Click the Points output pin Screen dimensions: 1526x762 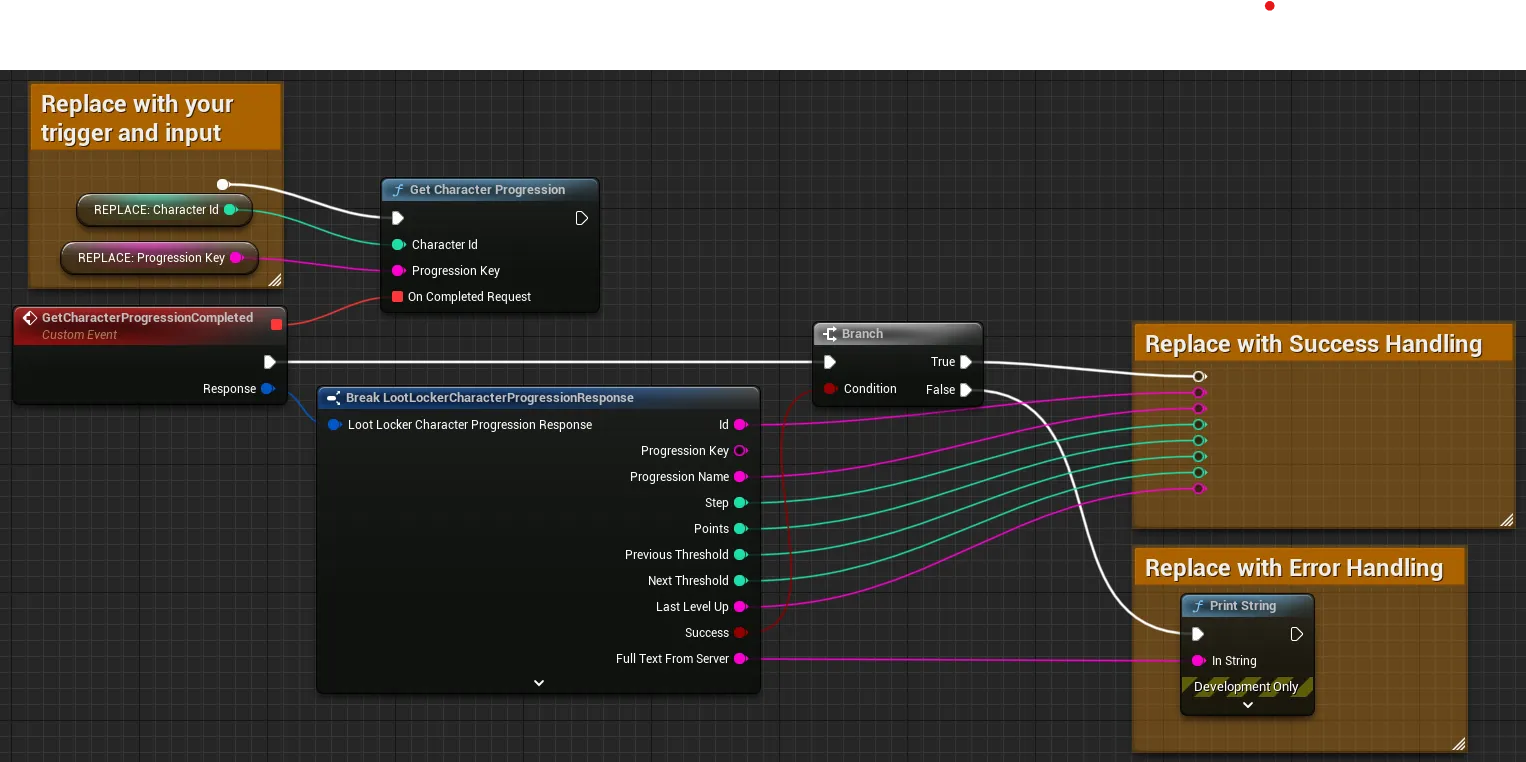point(741,528)
